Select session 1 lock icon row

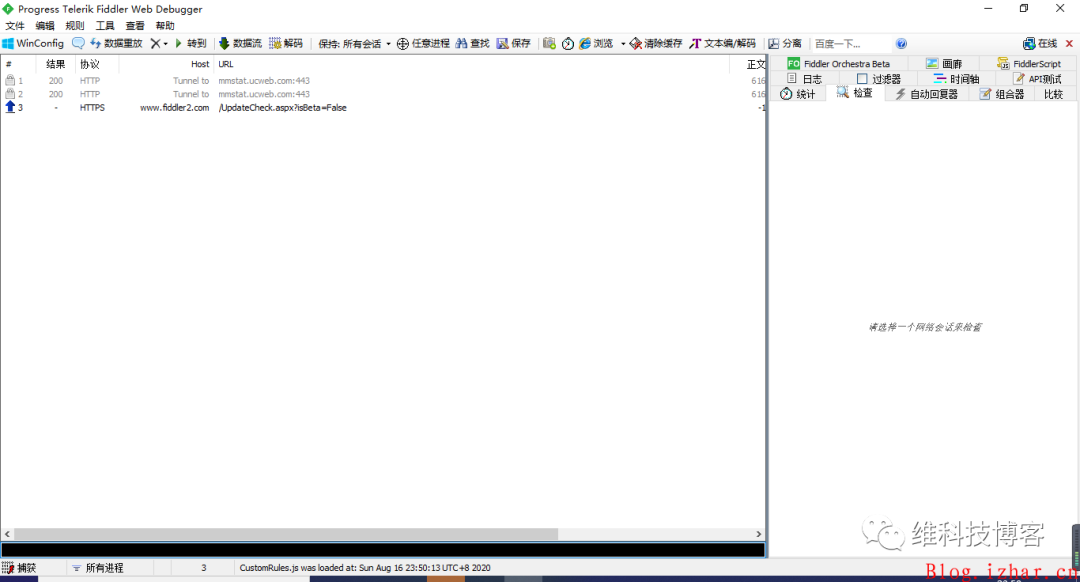coord(382,81)
